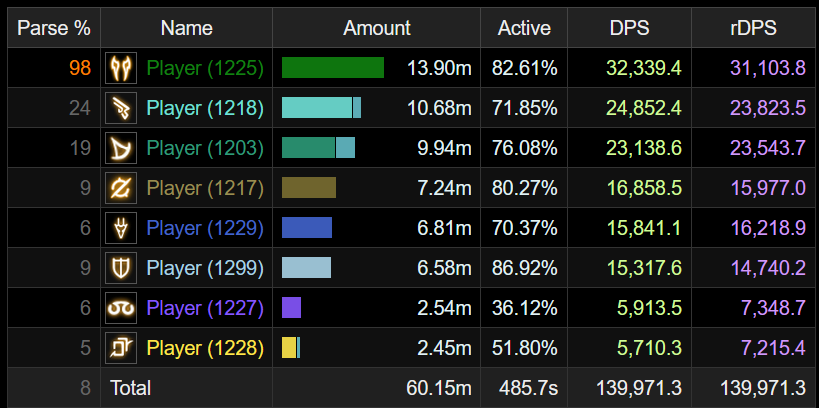Click the light blue bar for 6.58m
This screenshot has width=819, height=408.
[306, 267]
